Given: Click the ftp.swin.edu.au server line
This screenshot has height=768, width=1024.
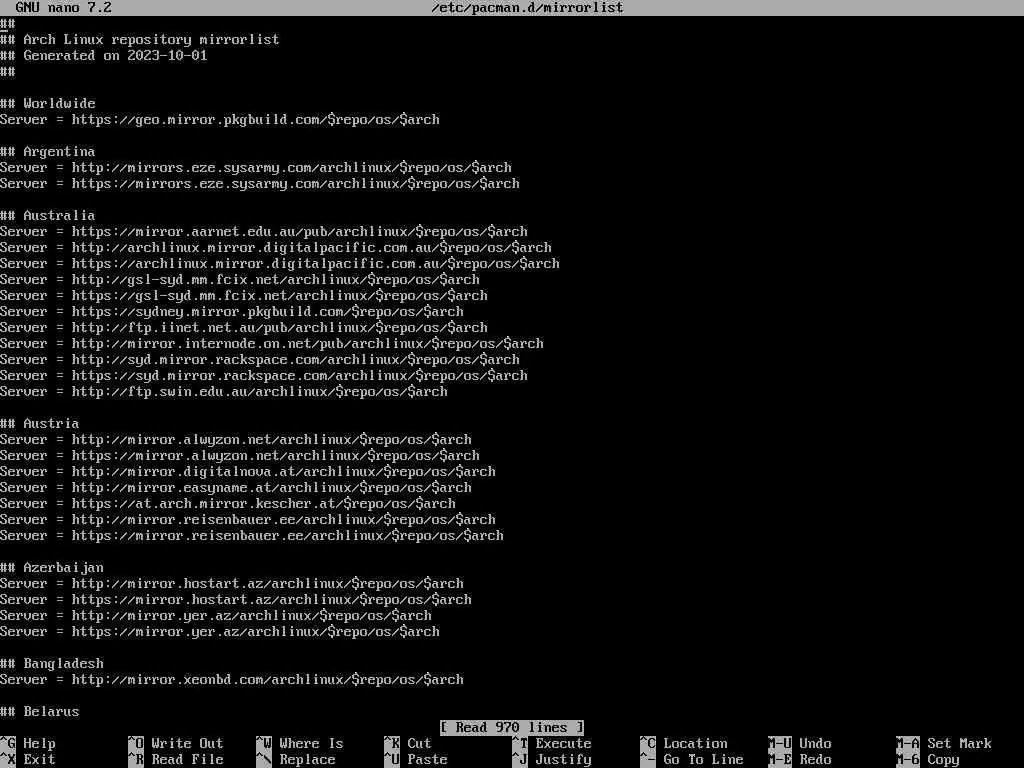Looking at the screenshot, I should click(x=224, y=391).
